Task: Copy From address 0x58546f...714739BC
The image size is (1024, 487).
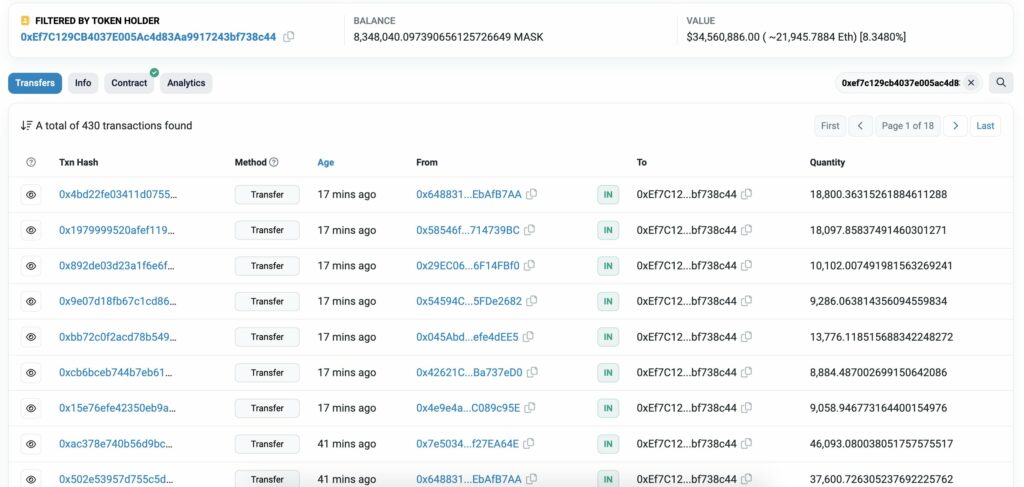Action: point(530,230)
